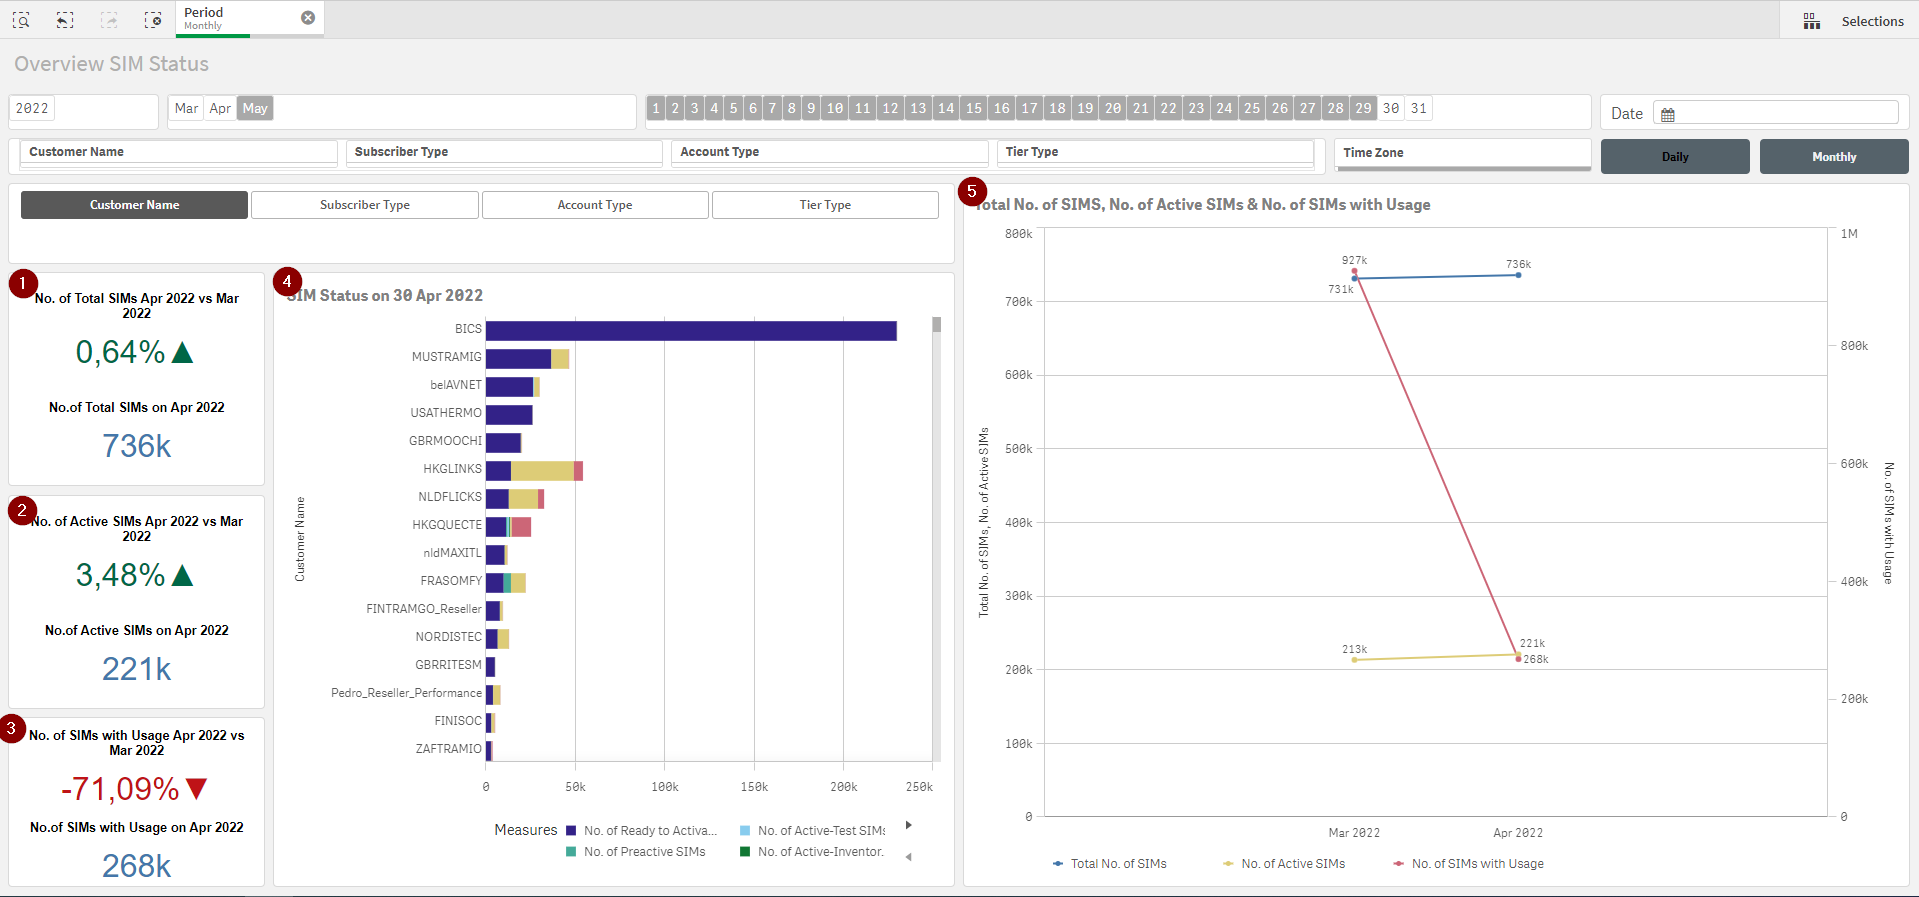
Task: Select the month Mar
Action: tap(186, 108)
